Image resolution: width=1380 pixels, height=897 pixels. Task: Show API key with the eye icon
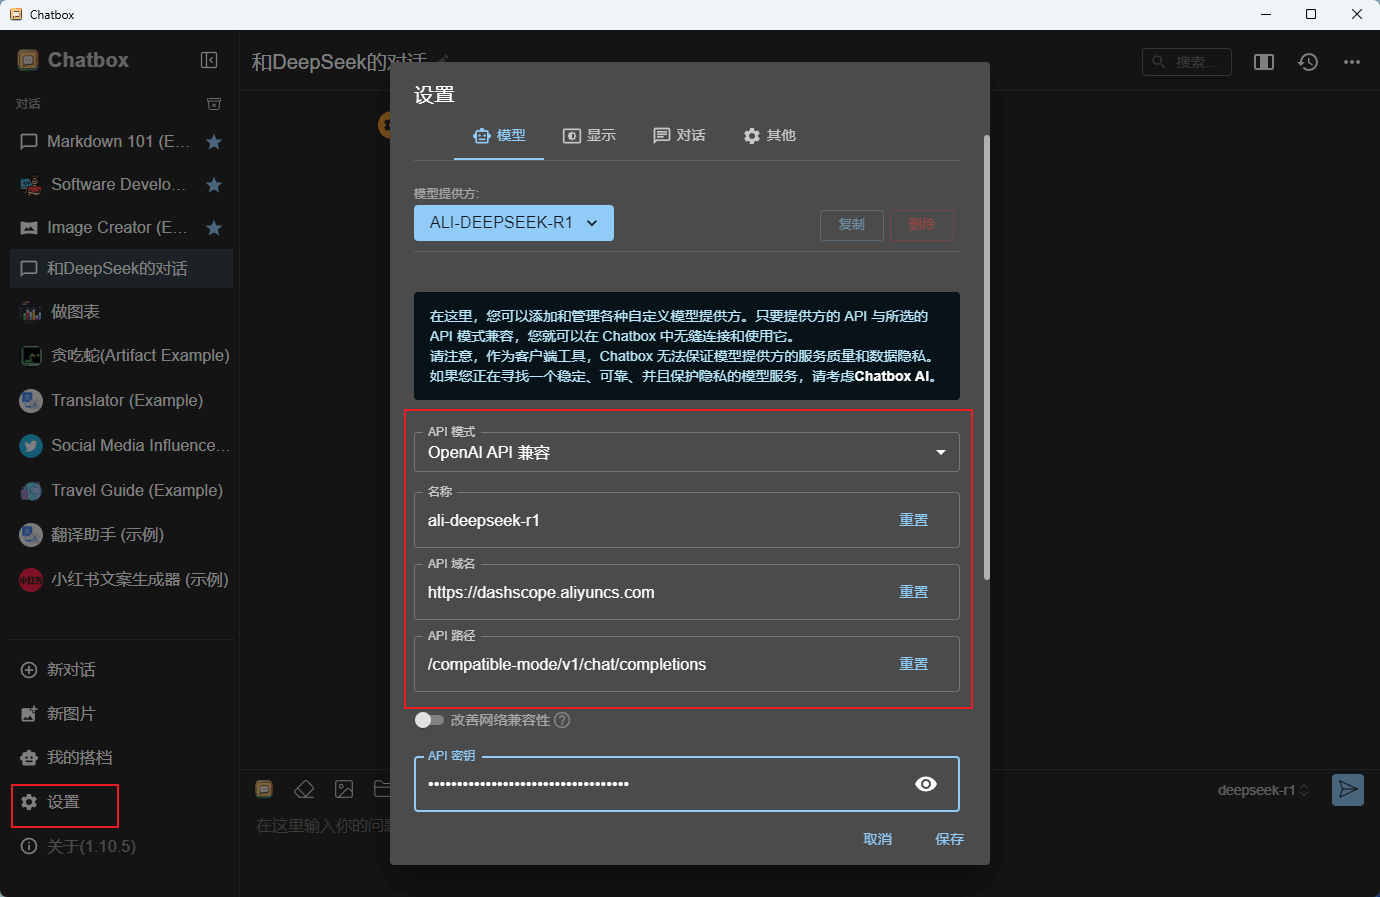(926, 784)
